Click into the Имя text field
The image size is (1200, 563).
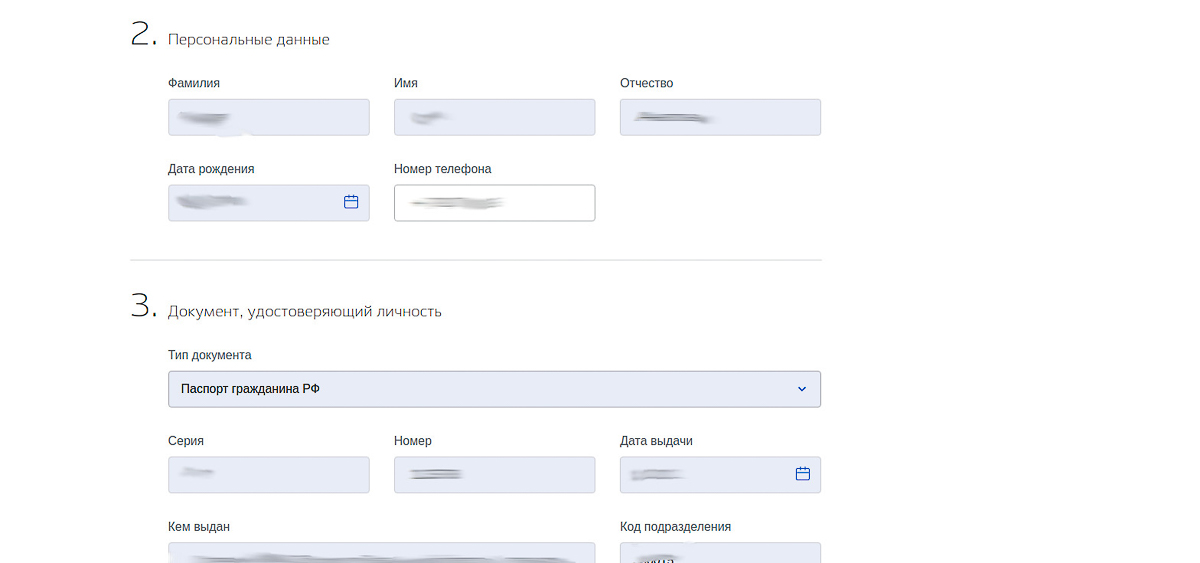(494, 117)
